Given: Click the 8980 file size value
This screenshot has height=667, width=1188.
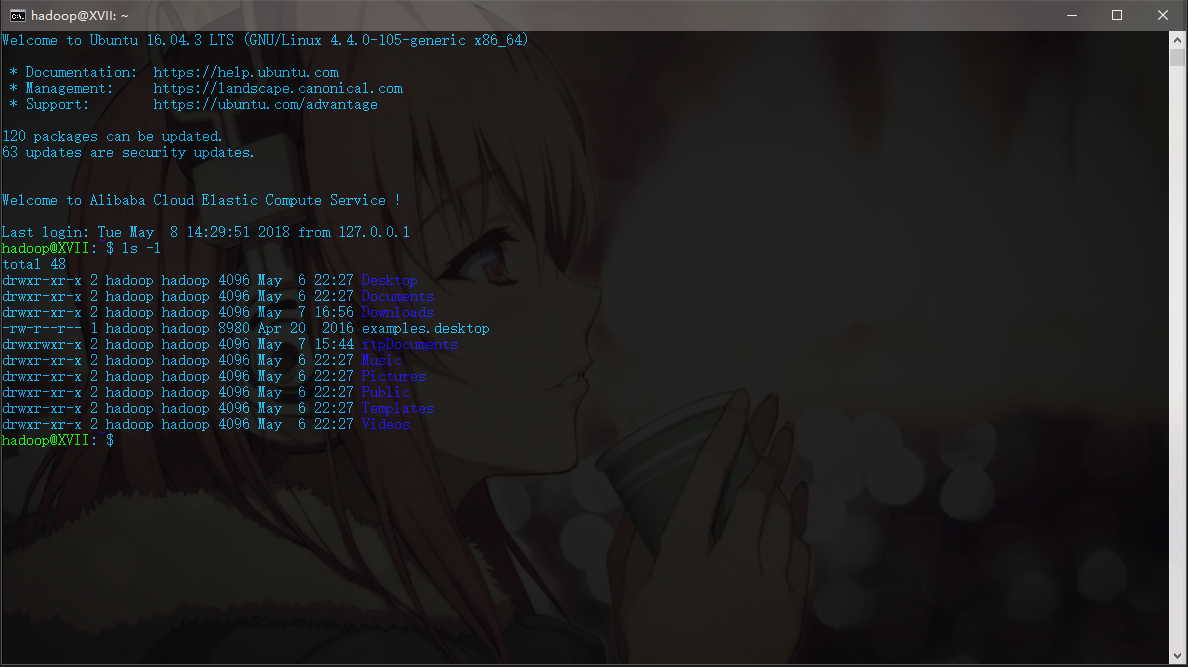Looking at the screenshot, I should [x=234, y=328].
